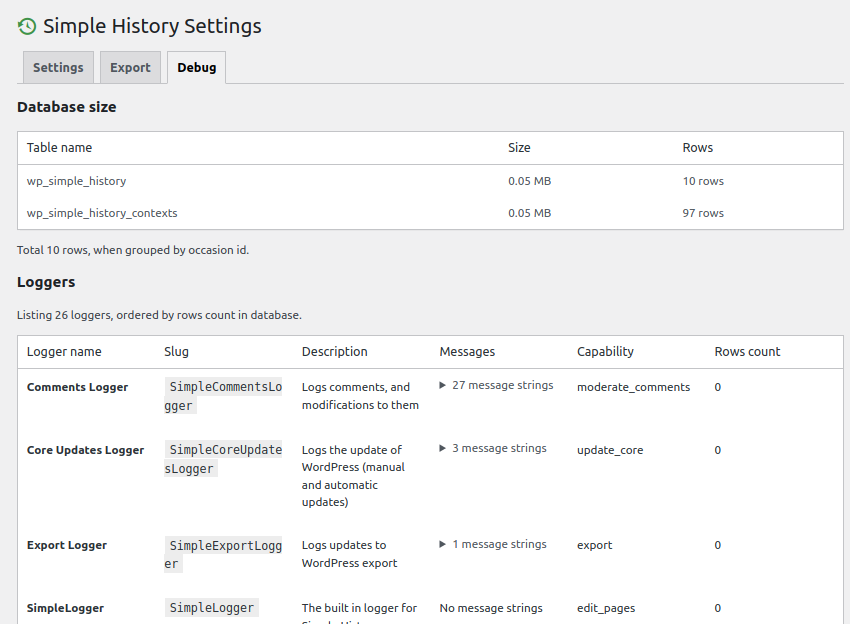Select the Export Logger name
This screenshot has height=624, width=850.
pos(67,545)
